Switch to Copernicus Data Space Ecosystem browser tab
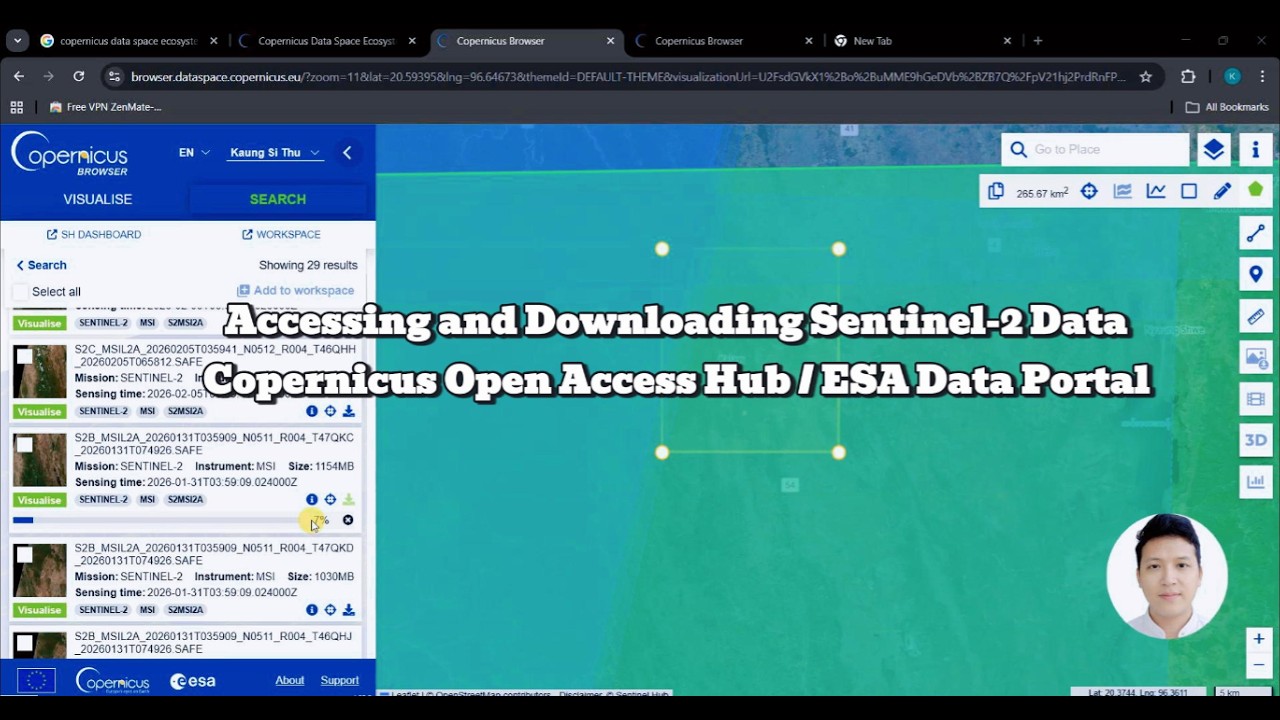 tap(327, 41)
